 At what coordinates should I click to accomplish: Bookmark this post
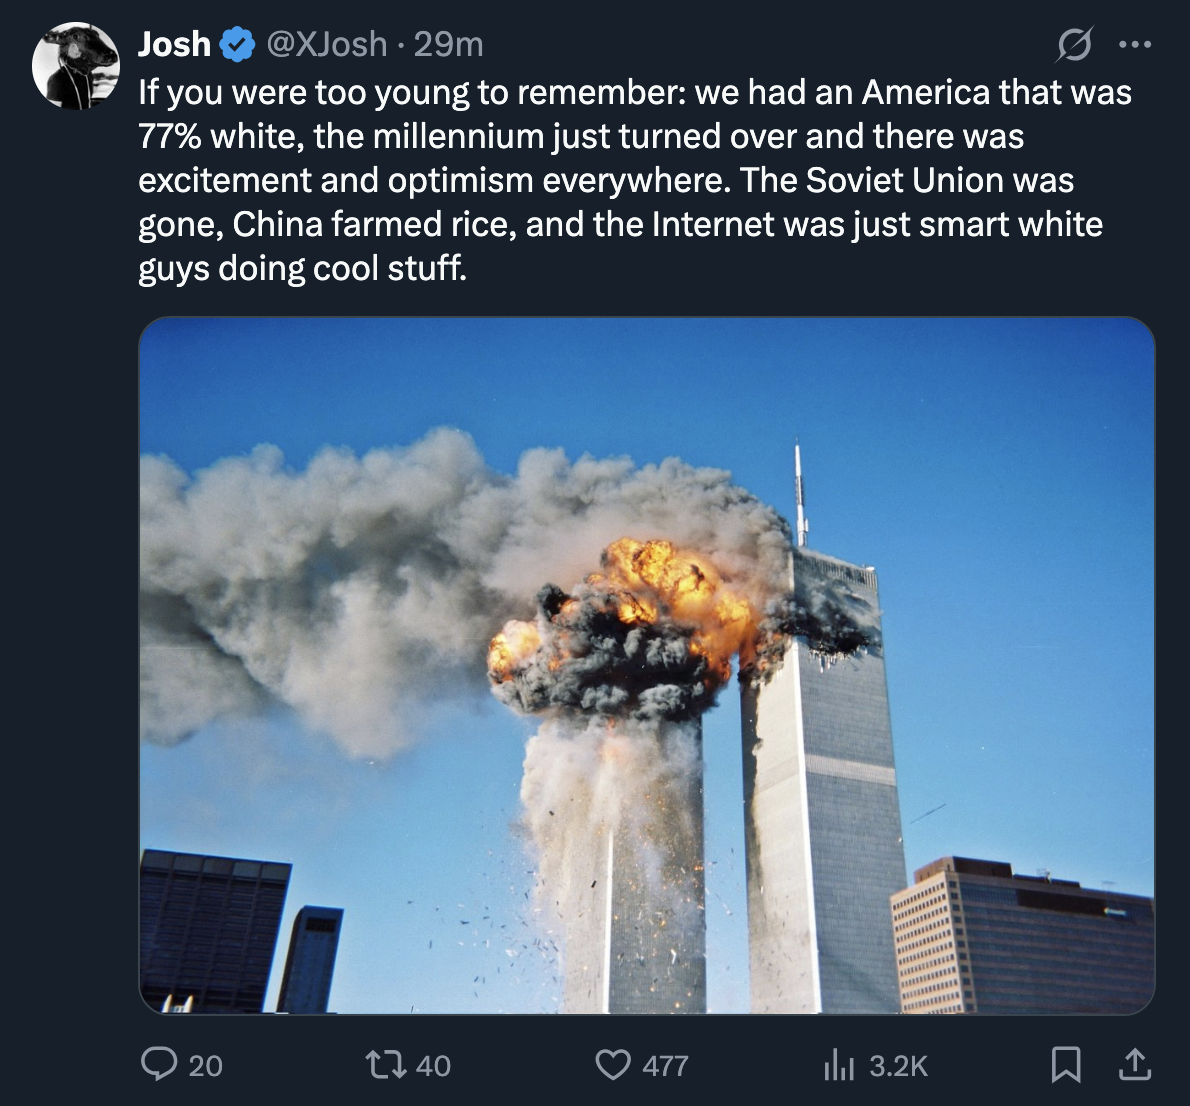pos(1066,1064)
